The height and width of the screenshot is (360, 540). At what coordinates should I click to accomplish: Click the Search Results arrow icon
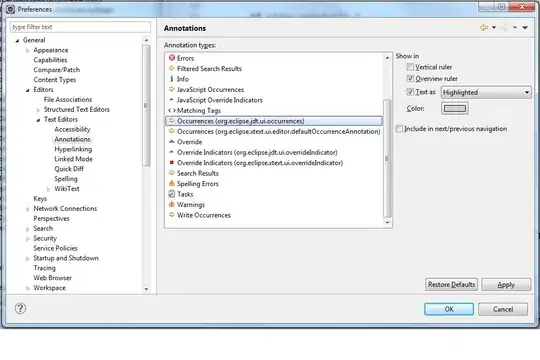pyautogui.click(x=172, y=173)
